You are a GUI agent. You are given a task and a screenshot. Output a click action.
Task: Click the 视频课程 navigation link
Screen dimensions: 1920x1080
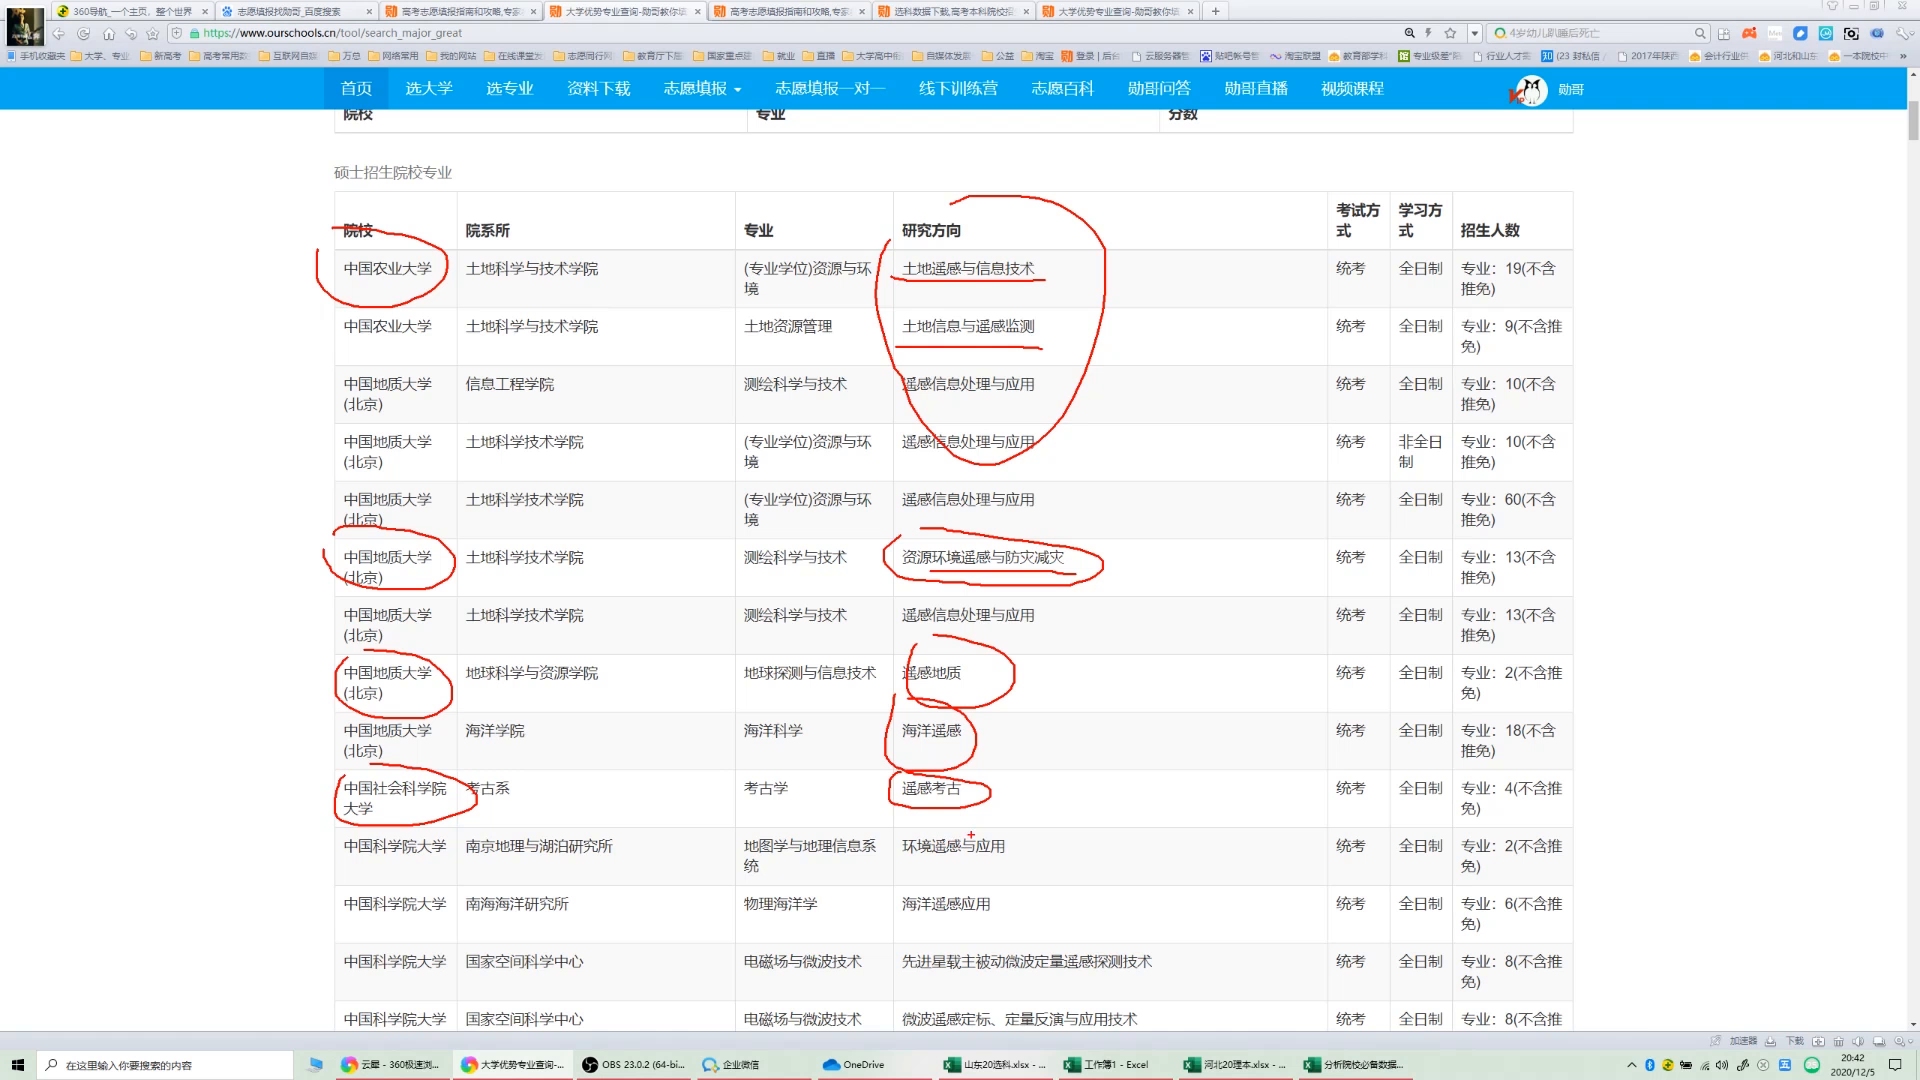coord(1352,89)
